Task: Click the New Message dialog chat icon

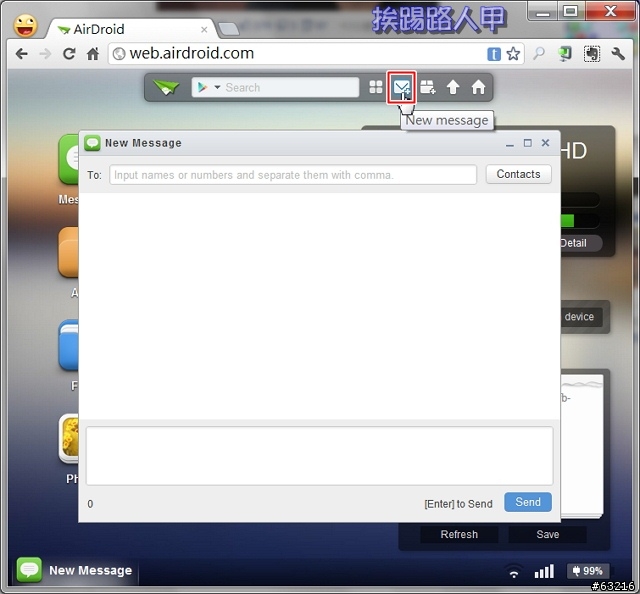Action: click(x=92, y=143)
